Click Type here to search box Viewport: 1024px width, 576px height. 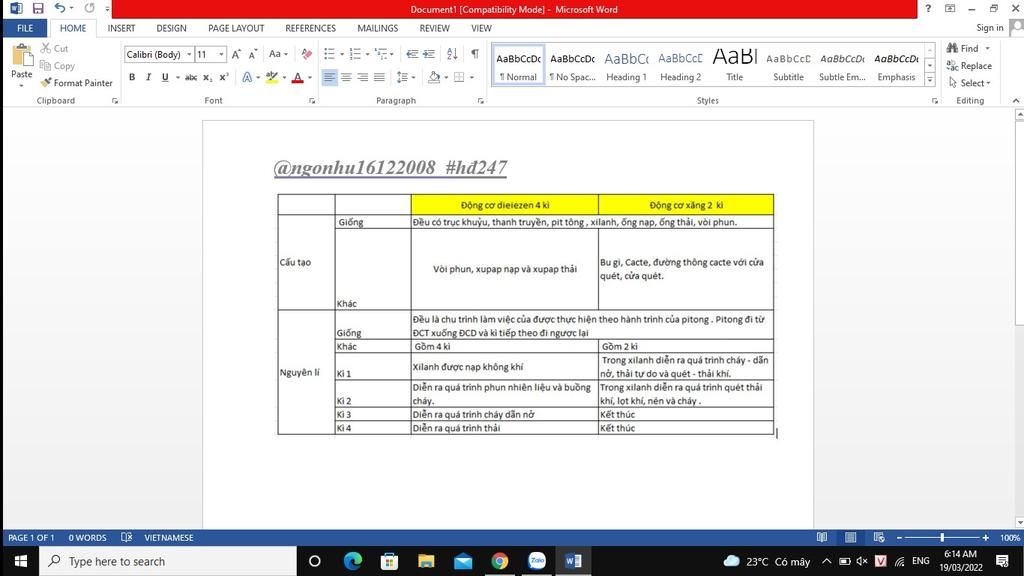pyautogui.click(x=168, y=561)
